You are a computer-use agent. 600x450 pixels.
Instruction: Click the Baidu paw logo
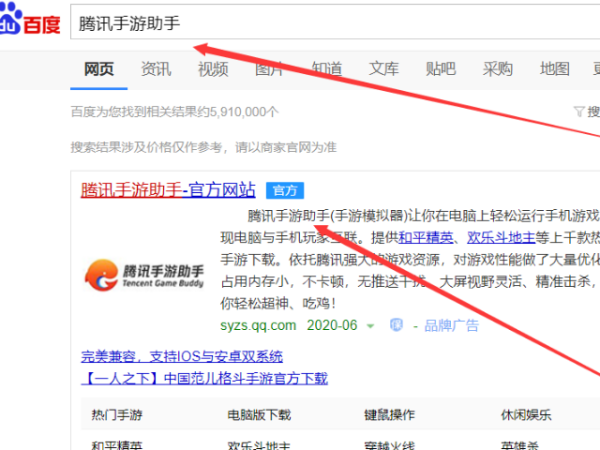pyautogui.click(x=30, y=18)
